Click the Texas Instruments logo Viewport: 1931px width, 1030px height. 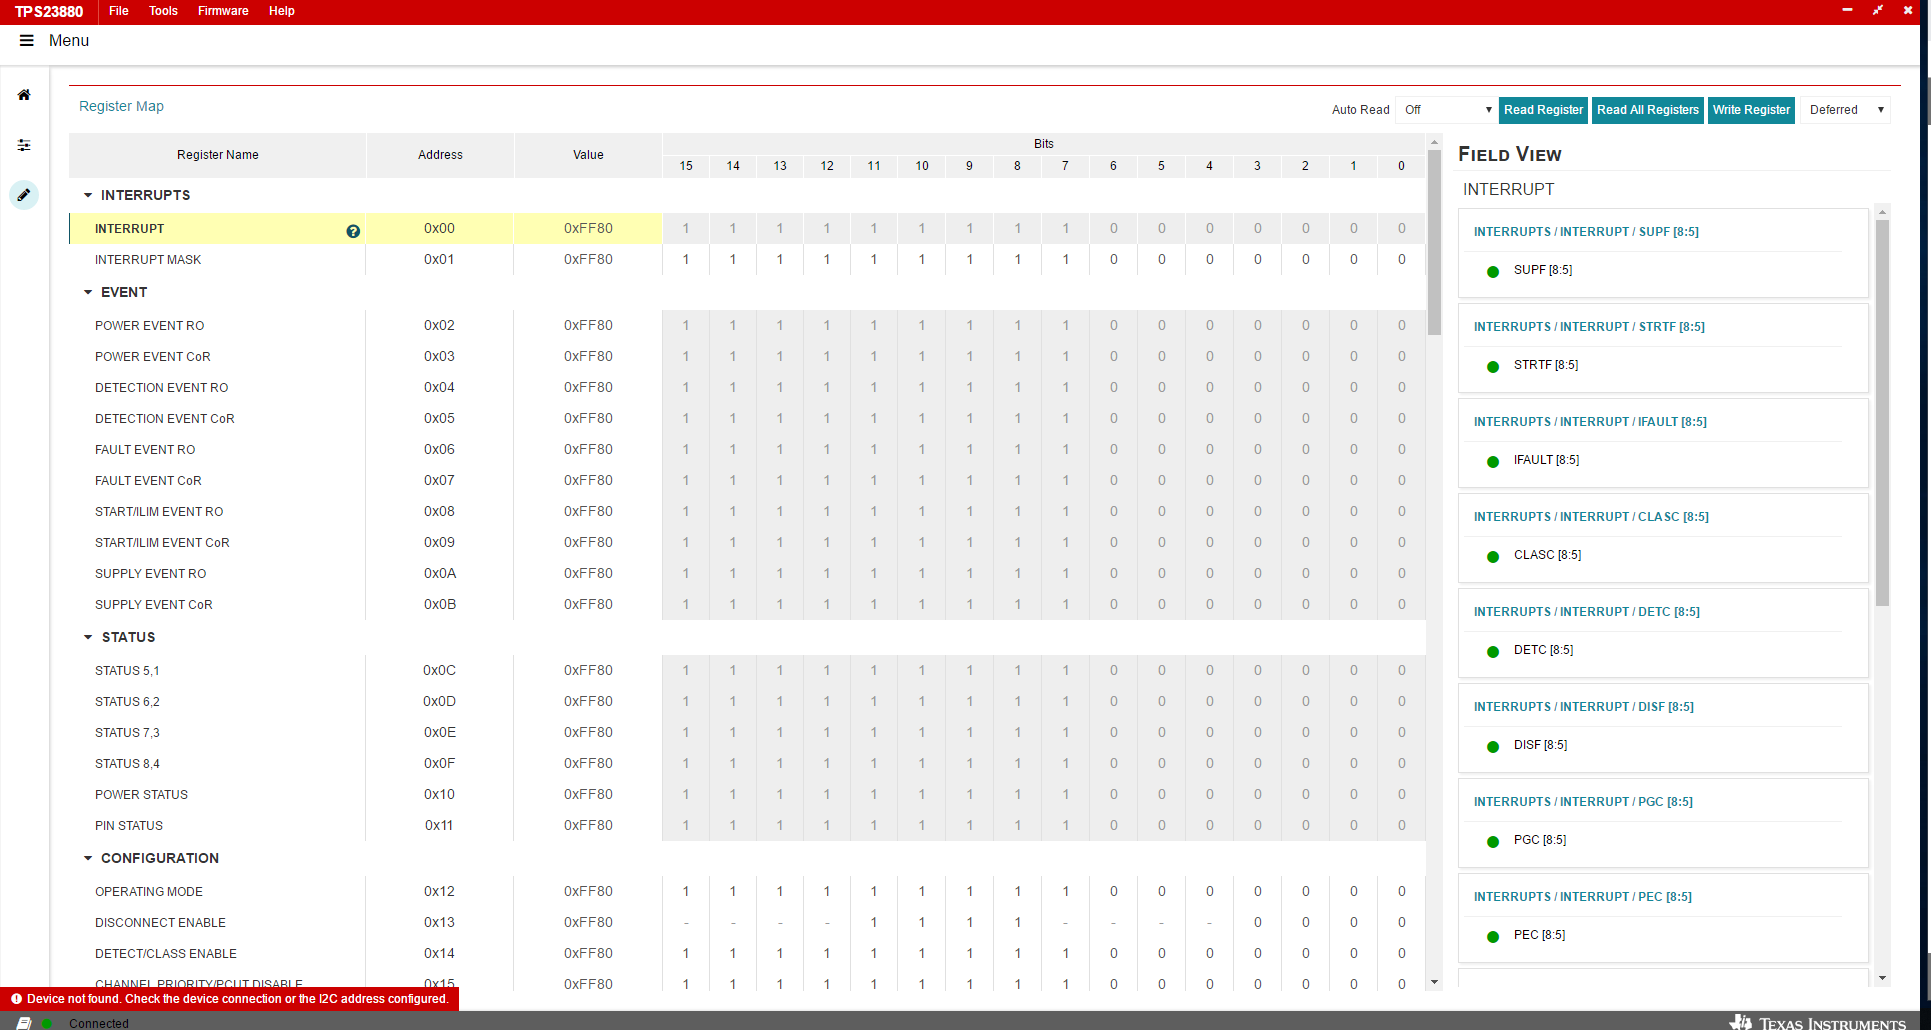click(x=1818, y=1022)
